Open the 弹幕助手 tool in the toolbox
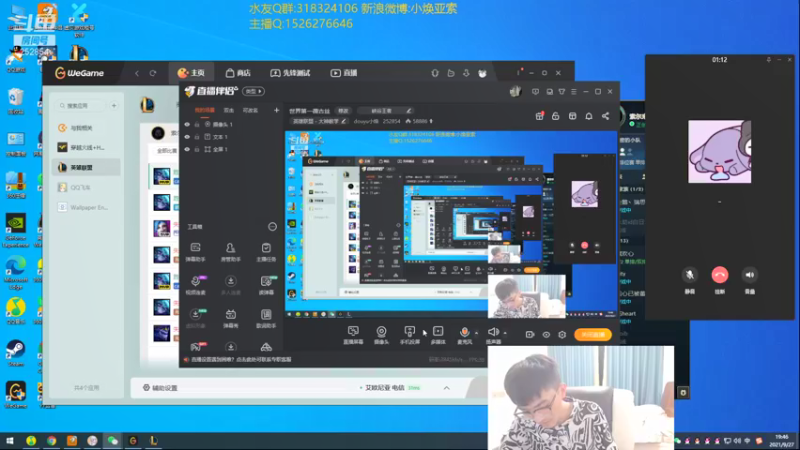This screenshot has width=800, height=450. (x=195, y=252)
